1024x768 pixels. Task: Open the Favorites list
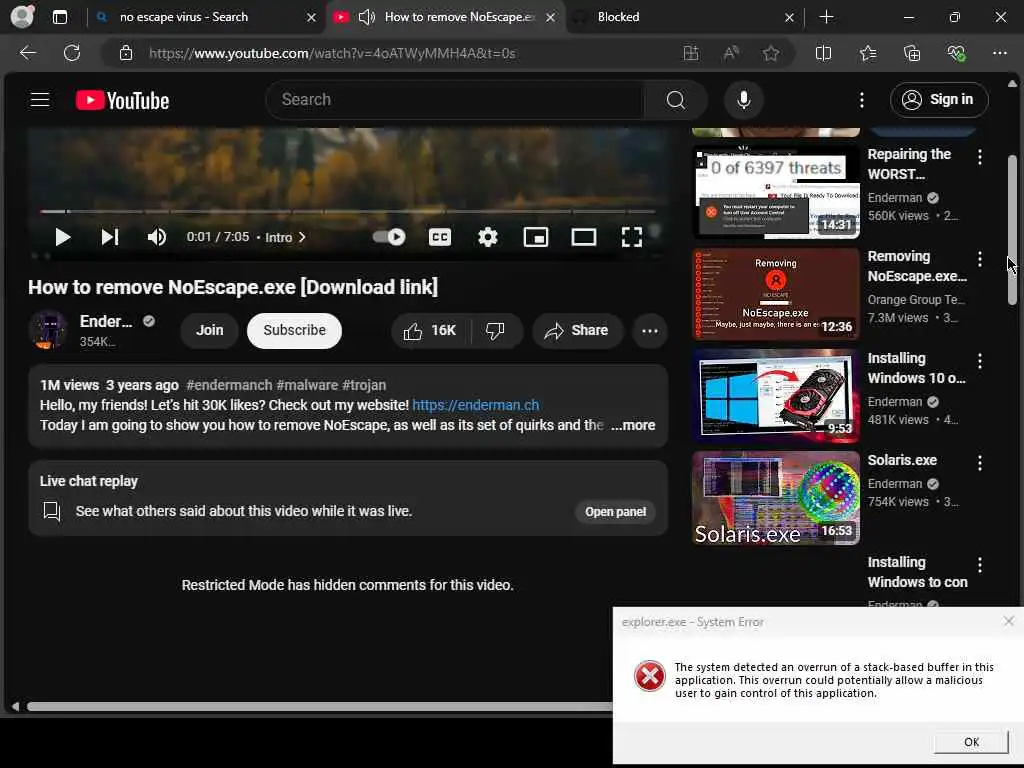[868, 53]
